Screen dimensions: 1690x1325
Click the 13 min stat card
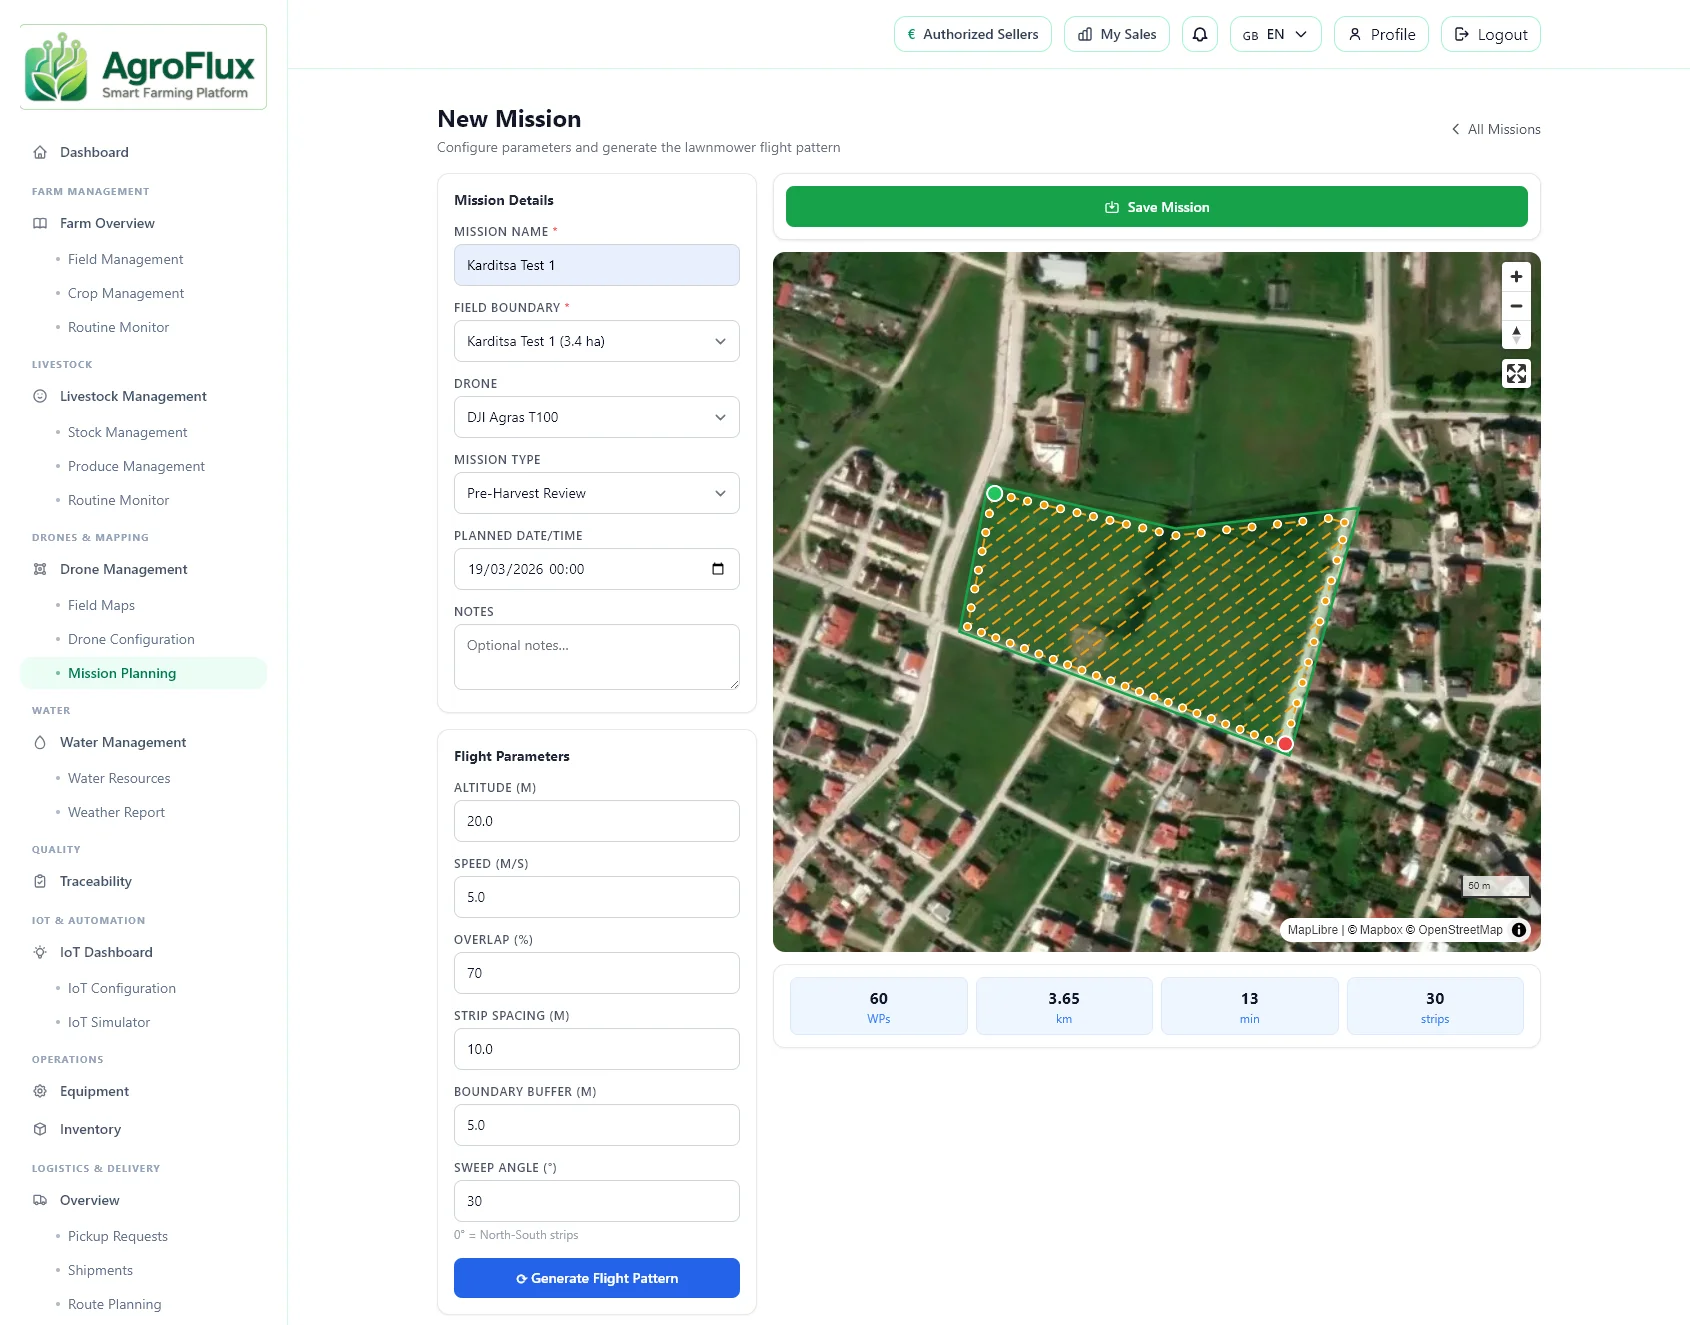(x=1250, y=1006)
